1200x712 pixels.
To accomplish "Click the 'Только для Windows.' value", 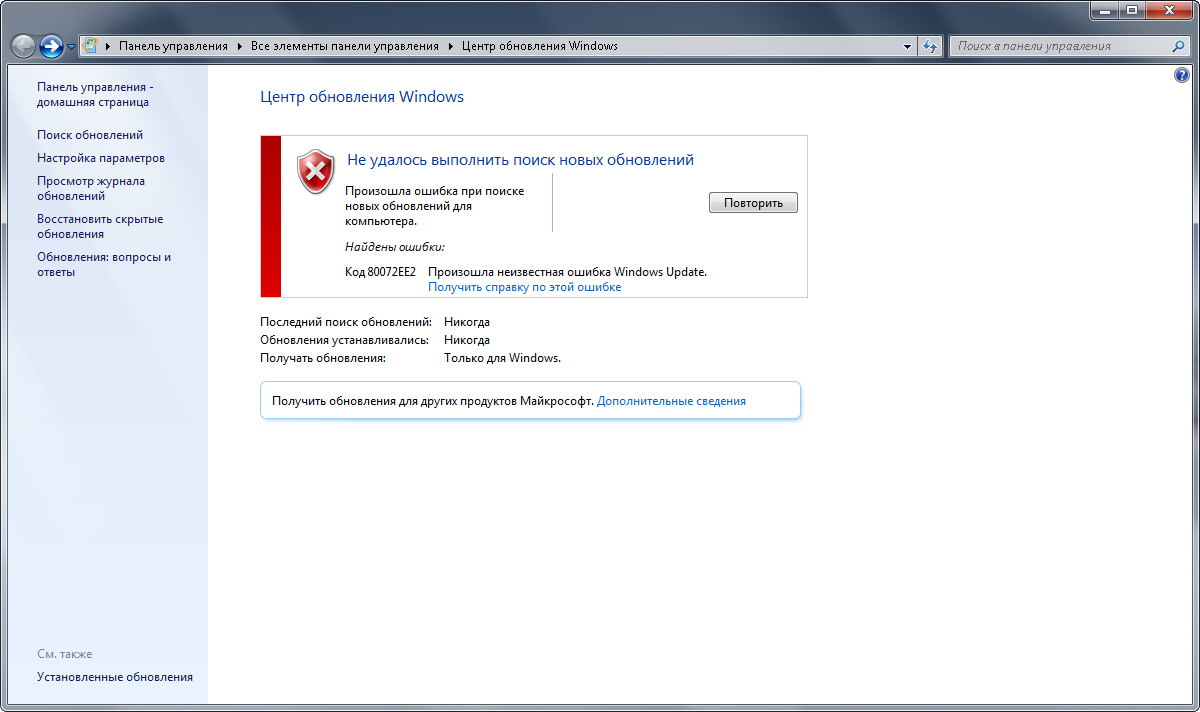I will 503,358.
